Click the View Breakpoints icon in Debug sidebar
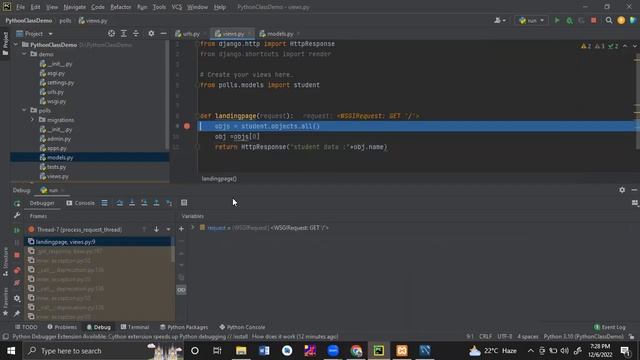 click(x=17, y=270)
